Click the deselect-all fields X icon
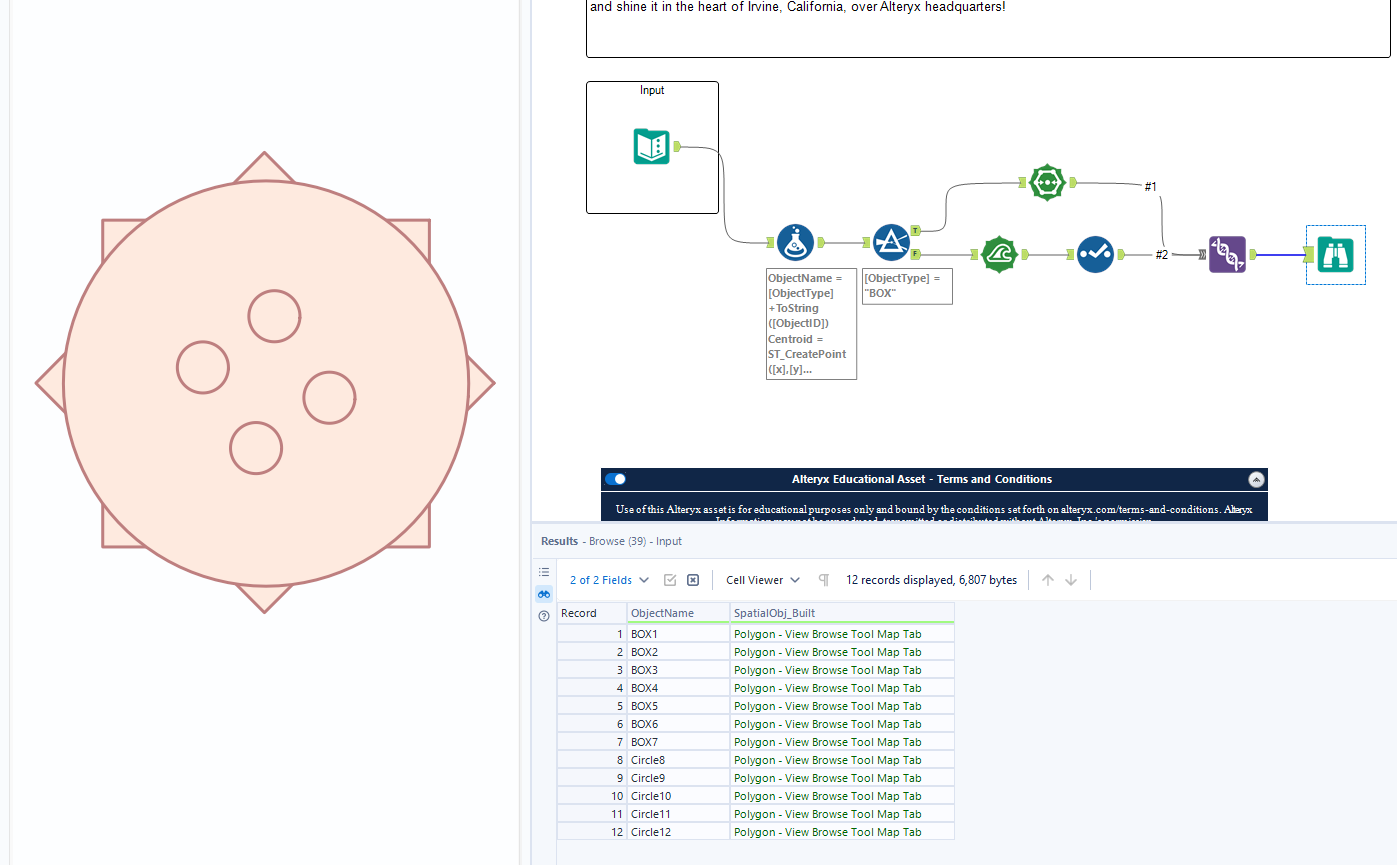 (693, 580)
